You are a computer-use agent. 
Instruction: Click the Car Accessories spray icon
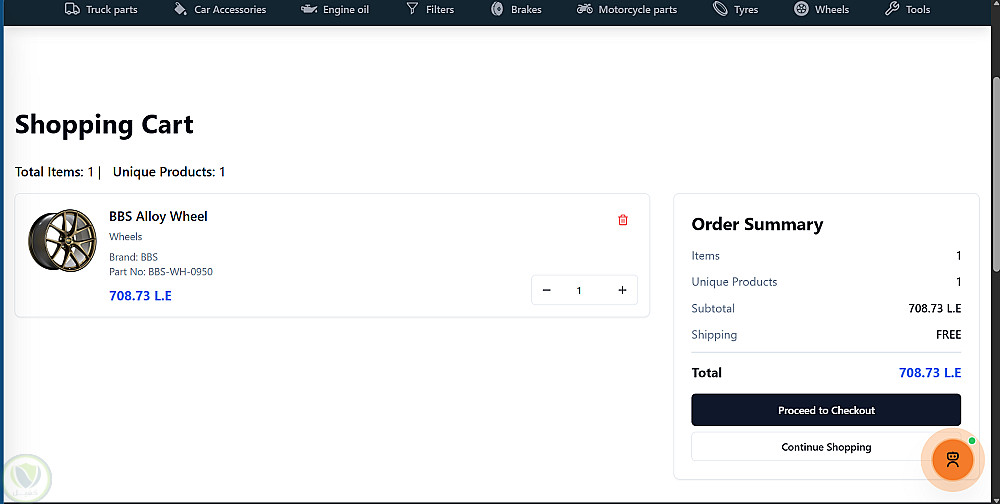point(180,10)
